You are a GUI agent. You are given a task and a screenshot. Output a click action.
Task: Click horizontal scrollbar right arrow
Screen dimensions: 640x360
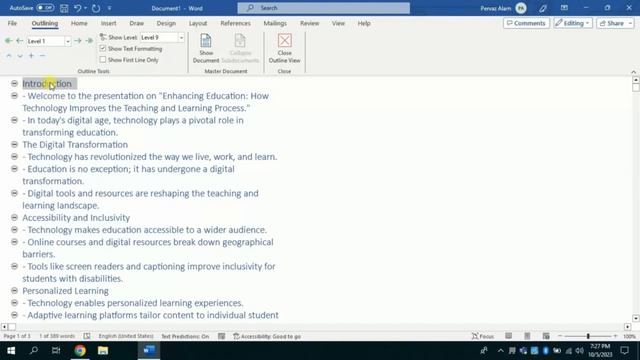point(628,327)
